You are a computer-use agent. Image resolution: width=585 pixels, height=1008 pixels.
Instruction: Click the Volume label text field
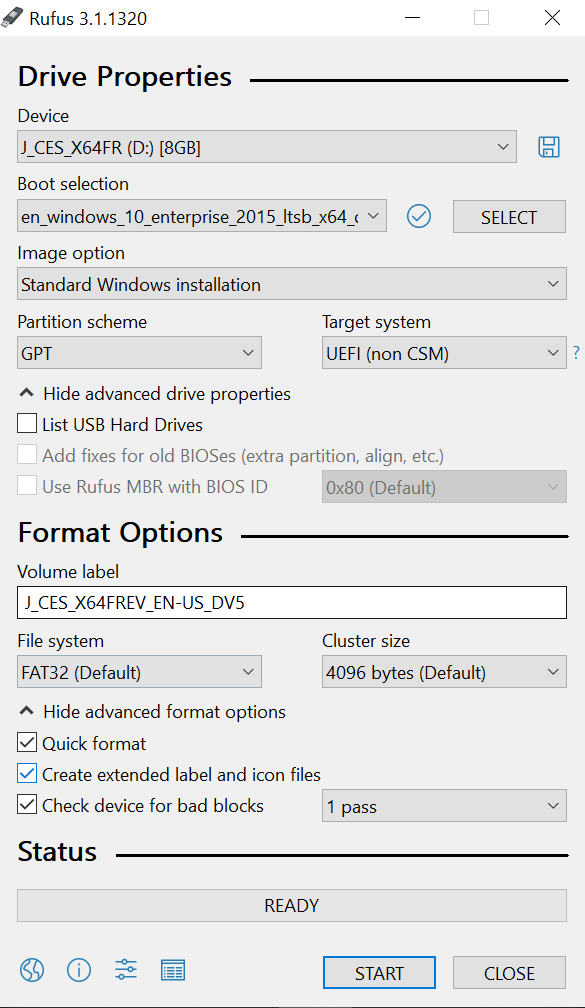point(292,602)
